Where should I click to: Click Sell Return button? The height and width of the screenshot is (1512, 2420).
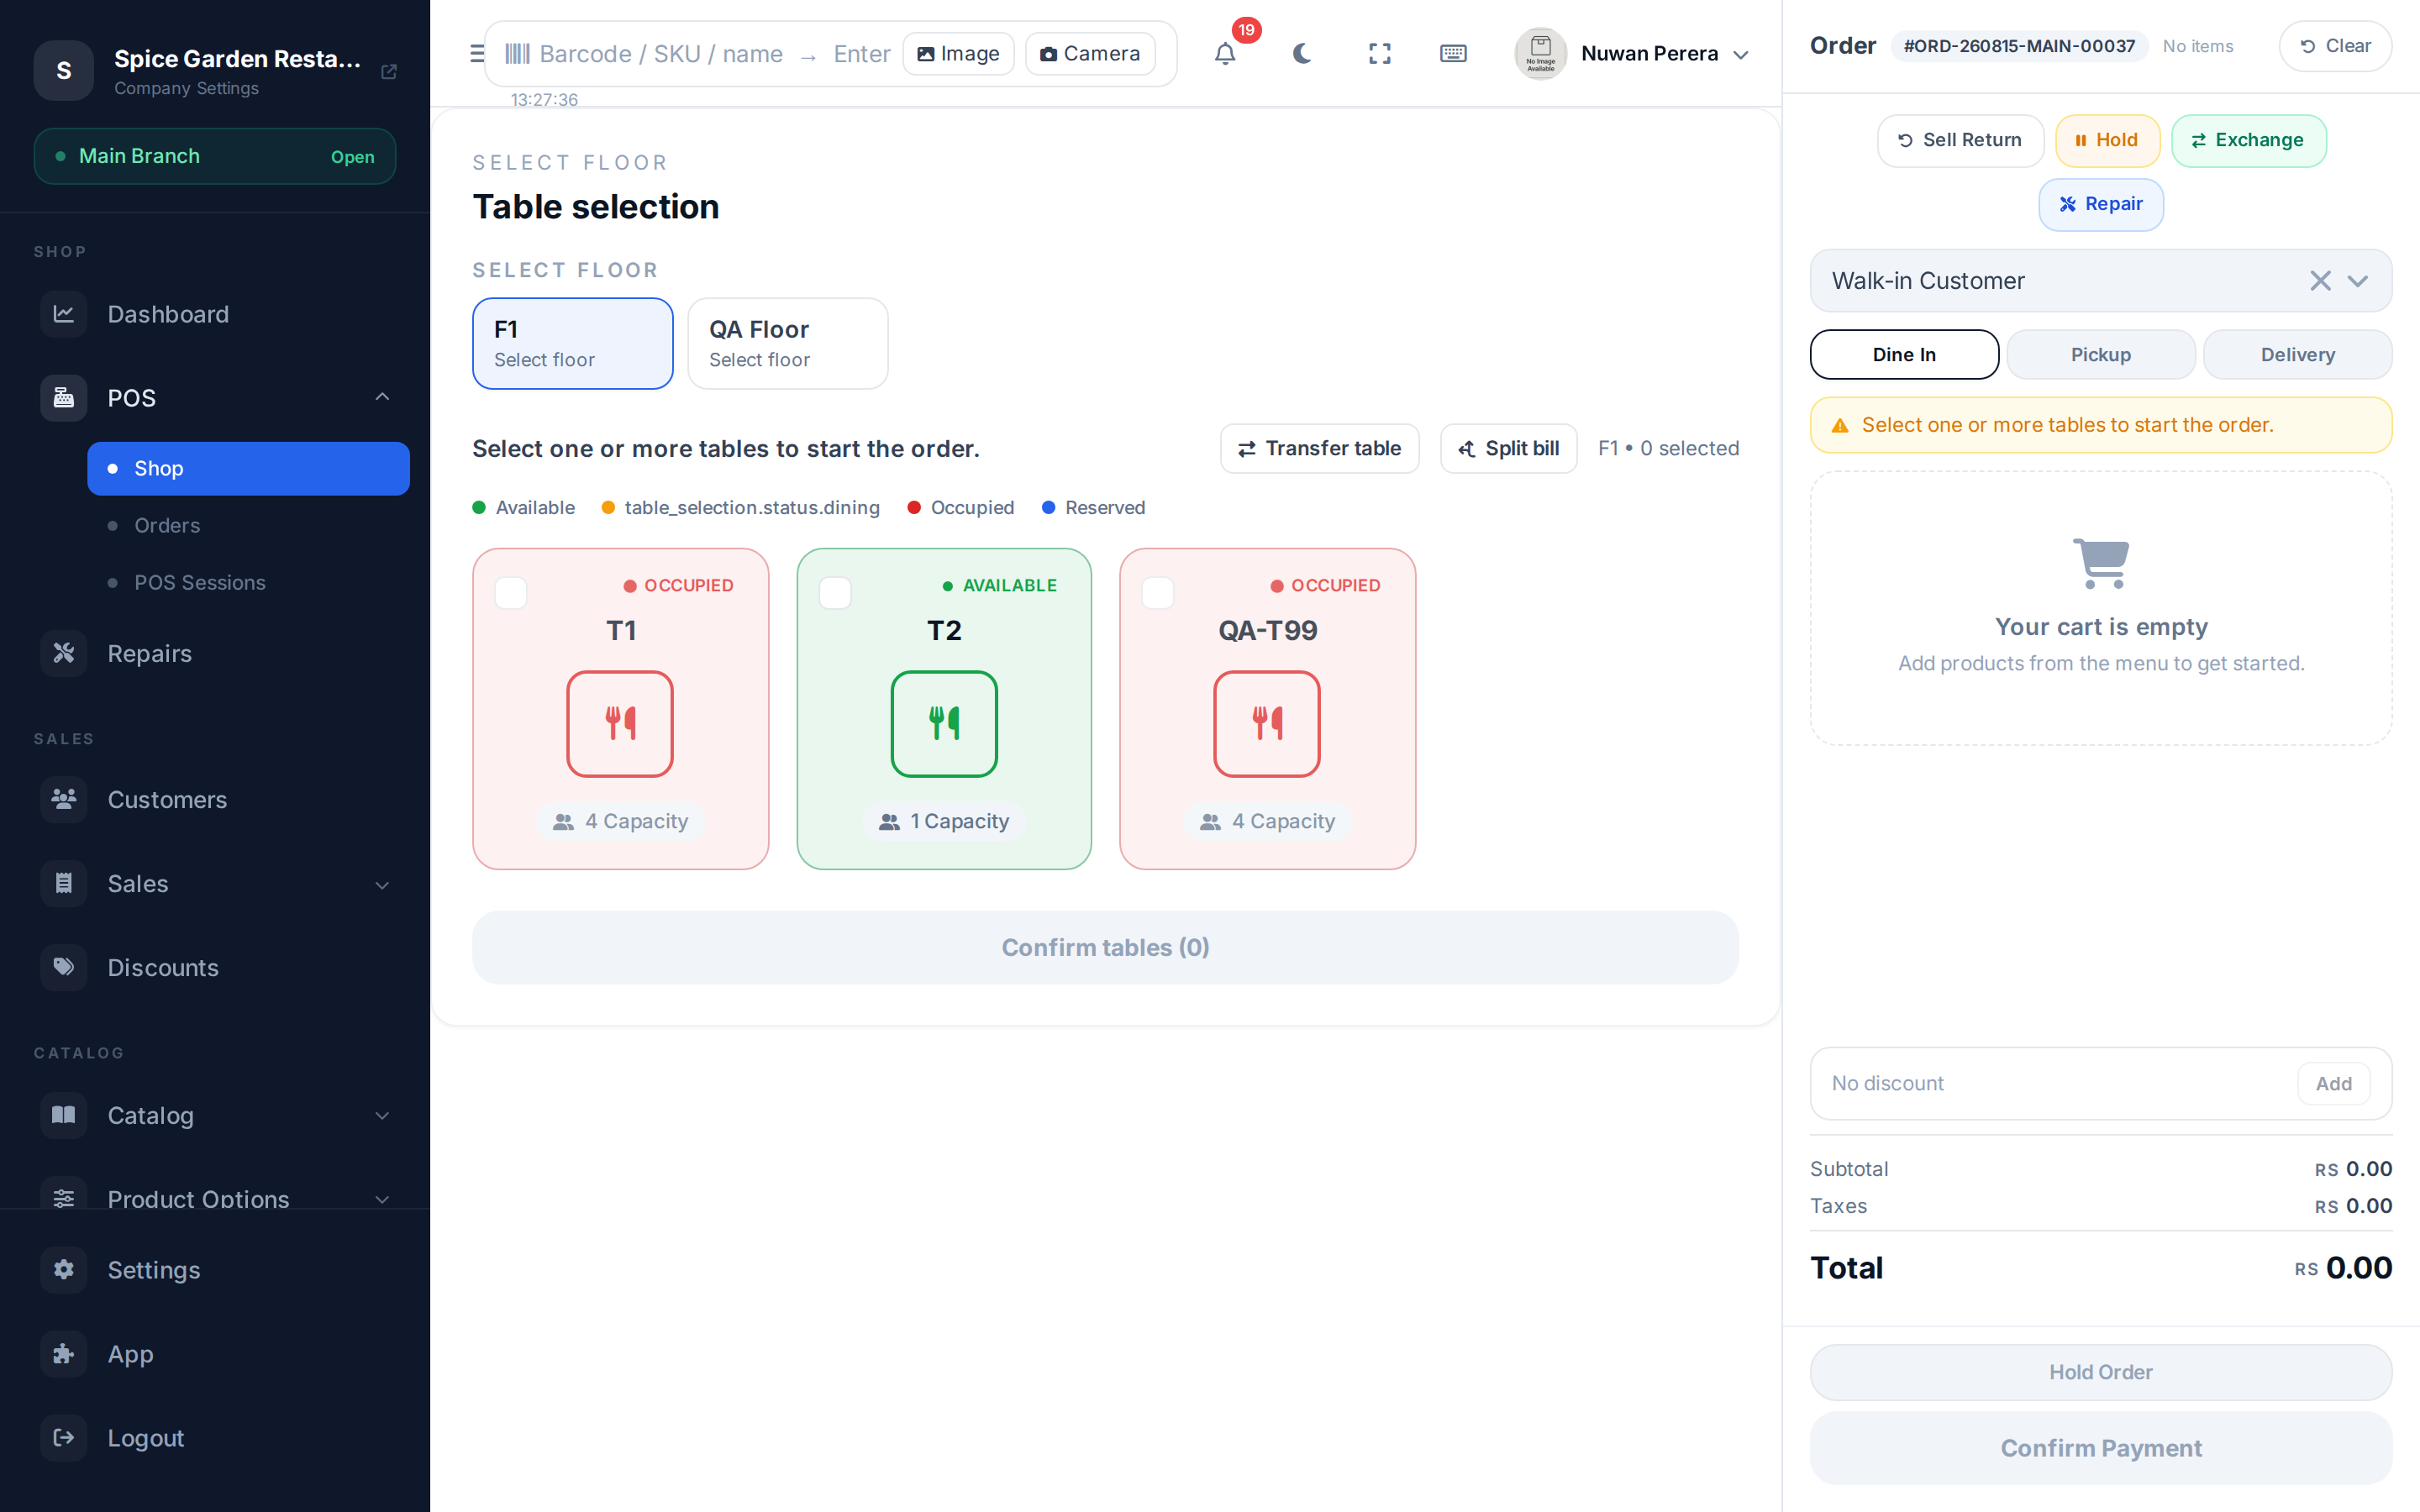click(x=1960, y=140)
